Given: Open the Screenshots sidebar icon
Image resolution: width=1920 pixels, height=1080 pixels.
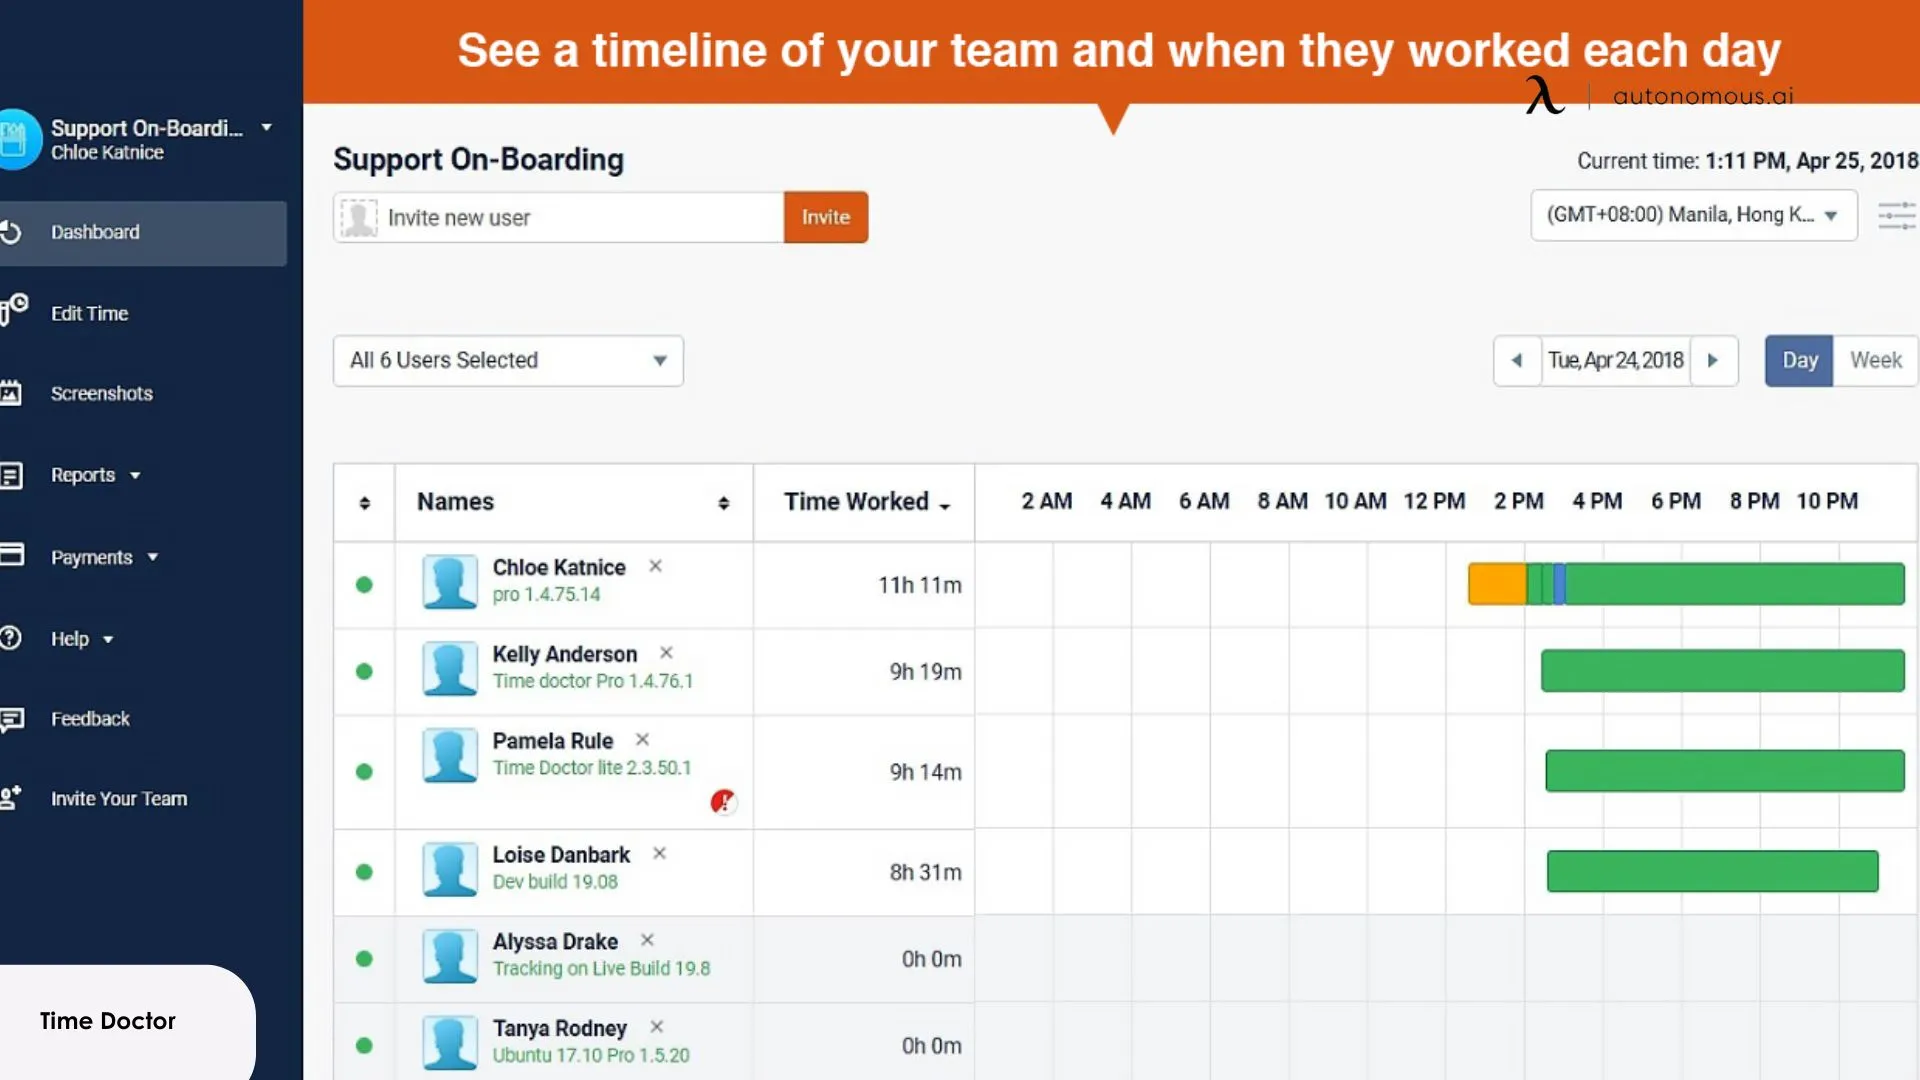Looking at the screenshot, I should [11, 393].
